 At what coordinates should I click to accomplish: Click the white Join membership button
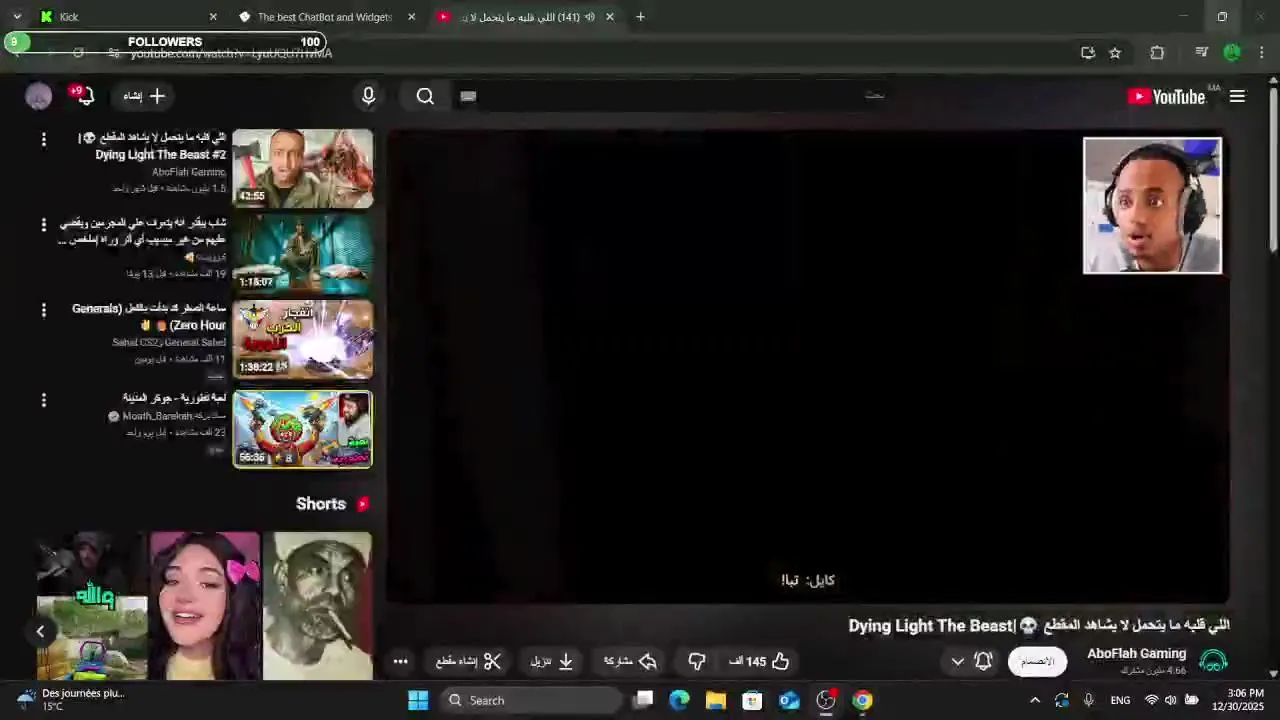1037,661
